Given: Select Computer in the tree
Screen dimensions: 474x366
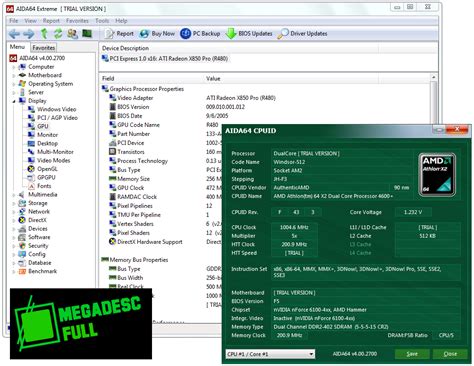Looking at the screenshot, I should click(37, 67).
